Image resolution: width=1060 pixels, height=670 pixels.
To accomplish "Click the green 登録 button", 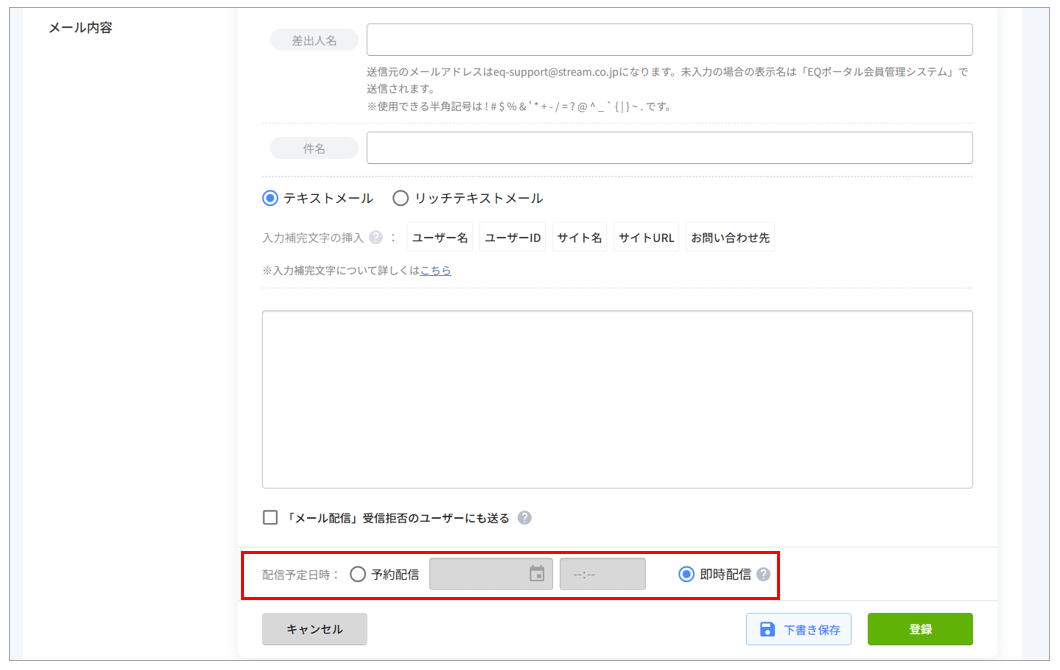I will [x=920, y=629].
